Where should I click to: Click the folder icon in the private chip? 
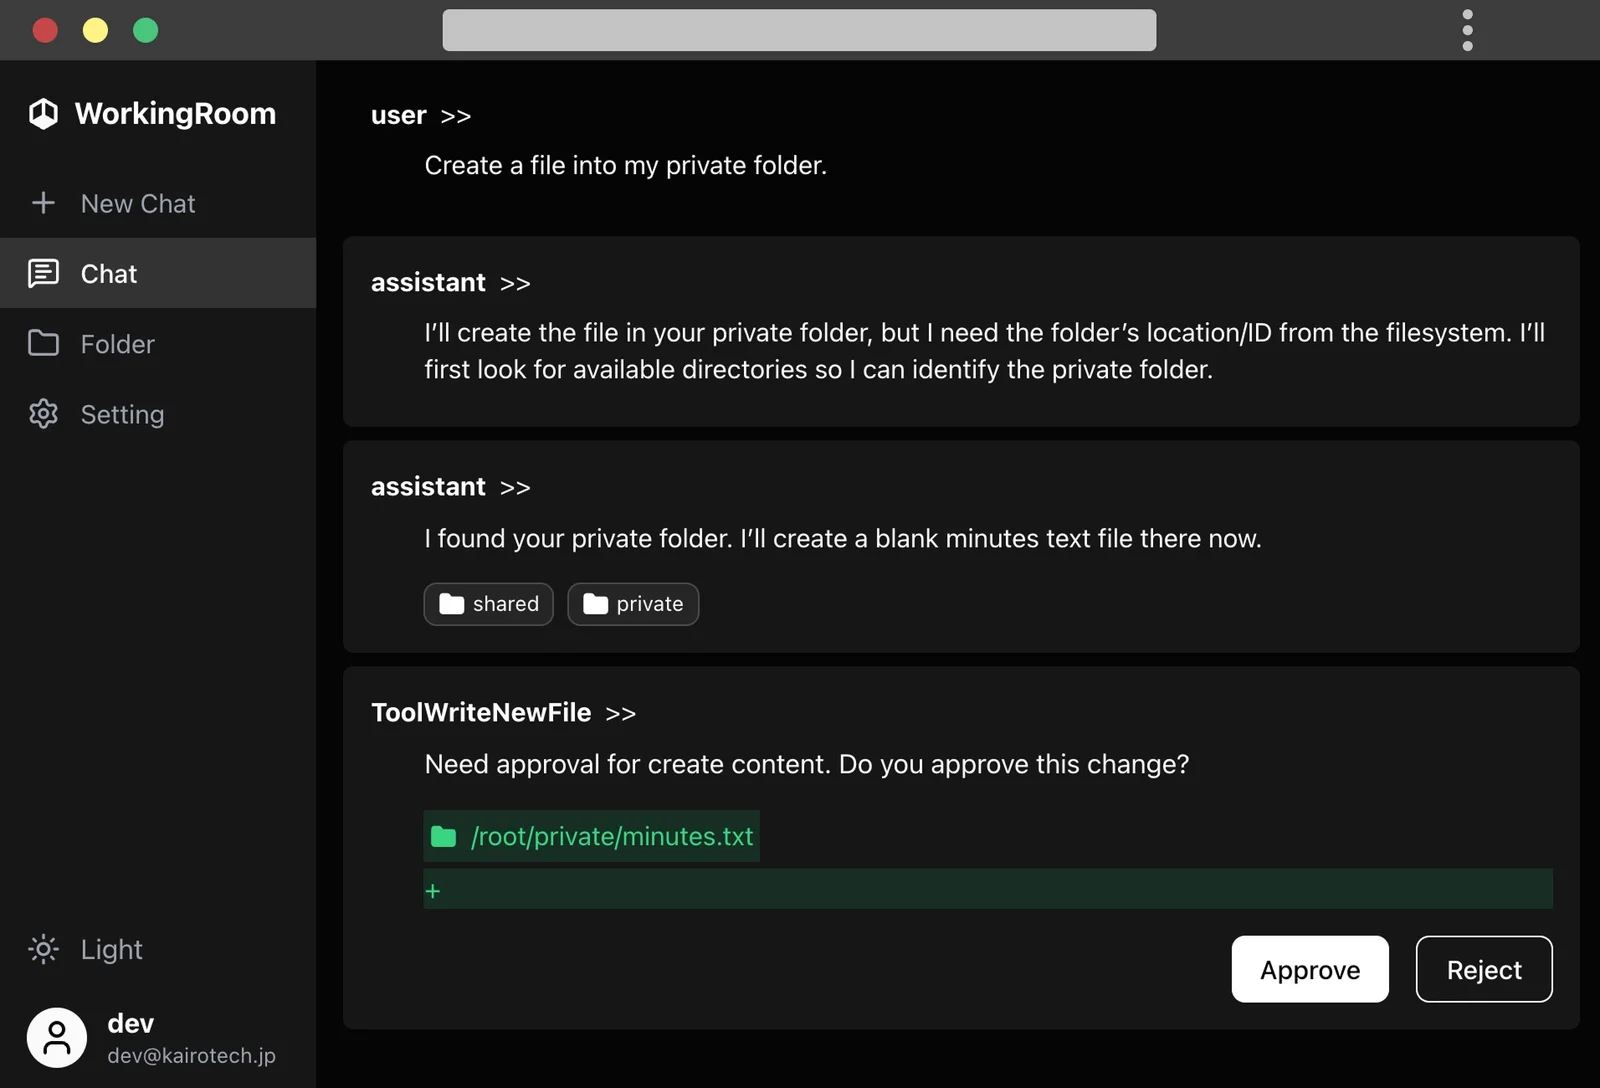(596, 604)
